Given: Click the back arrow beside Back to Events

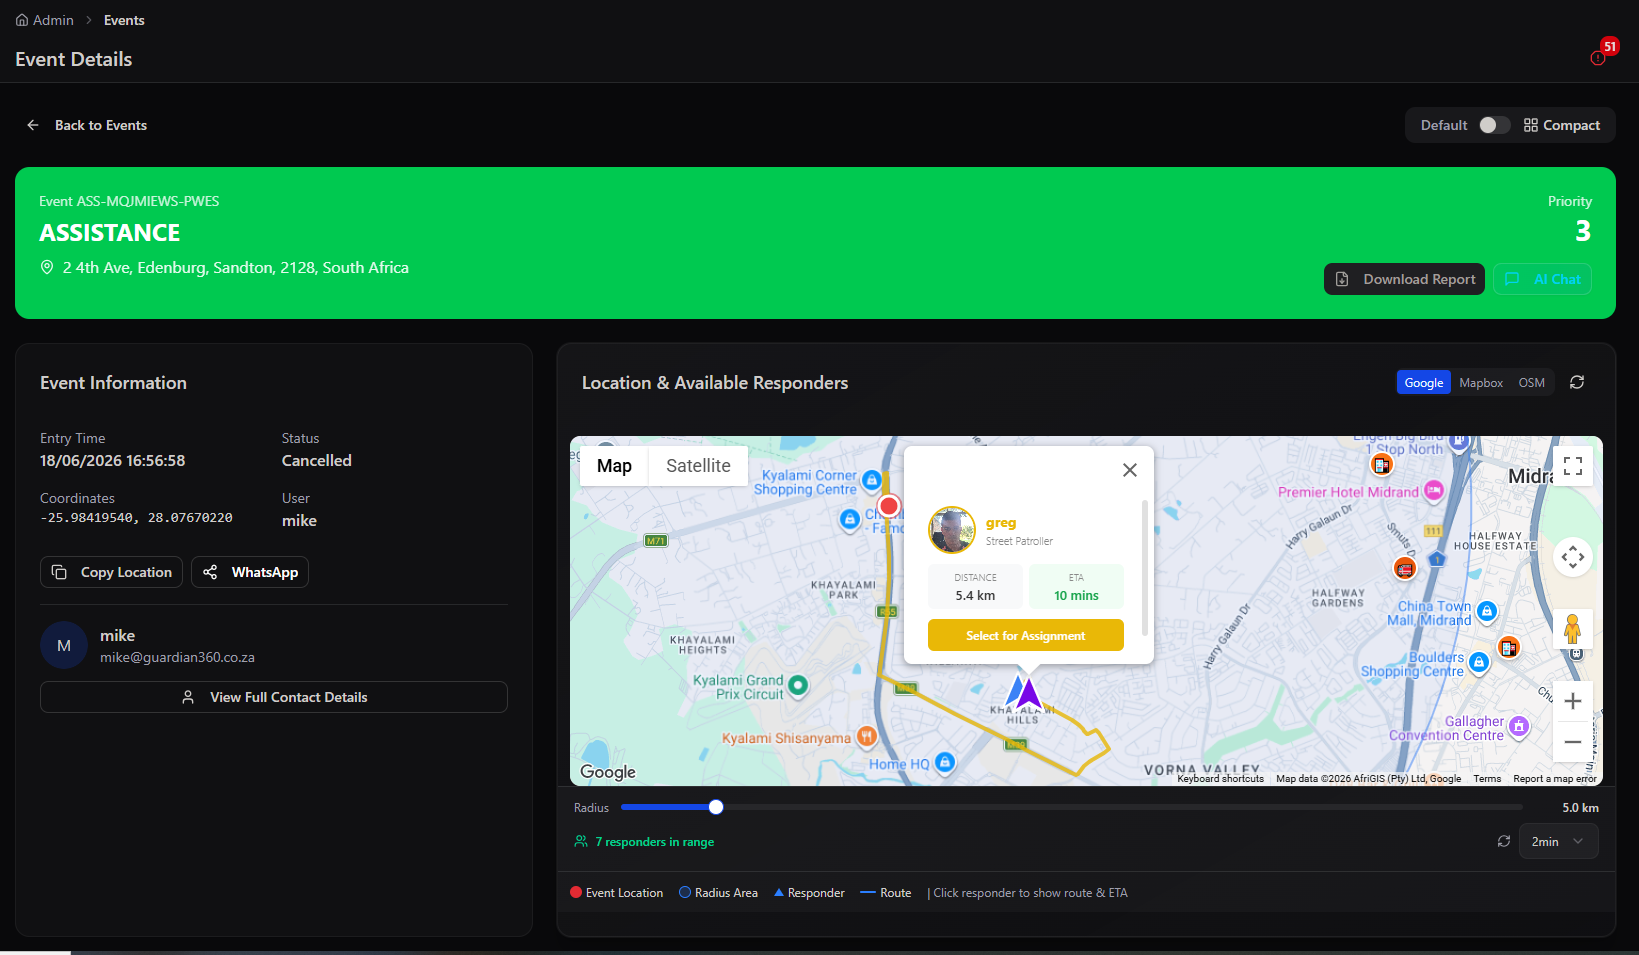Looking at the screenshot, I should 33,125.
